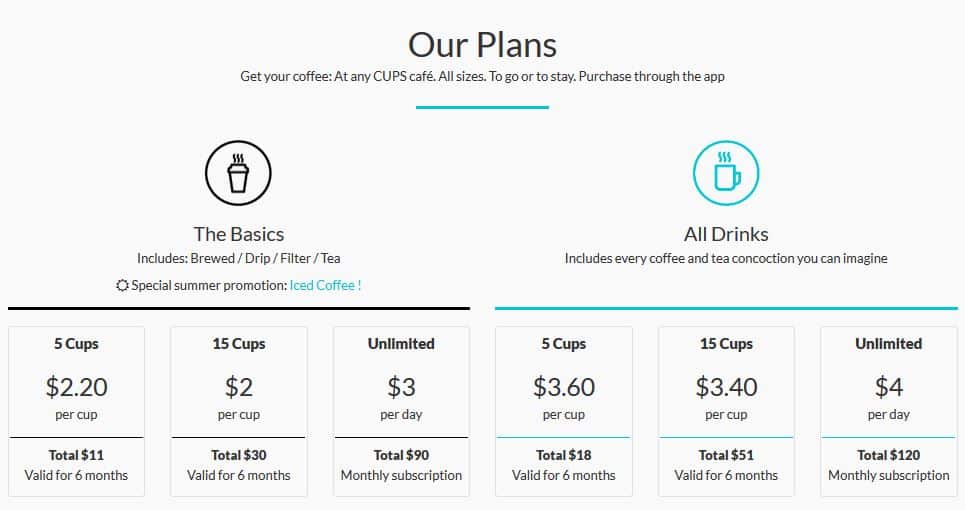Choose All Drinks 15 Cups $3.40 plan
The height and width of the screenshot is (510, 965).
tap(726, 410)
